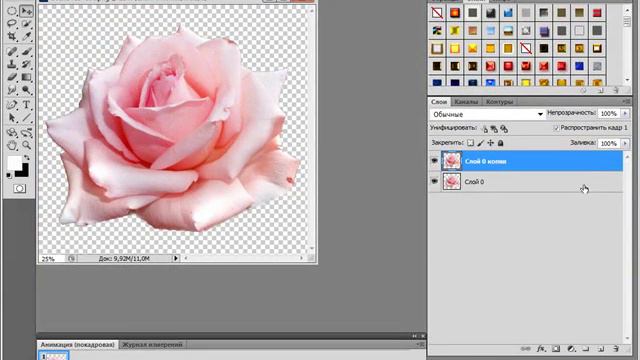Toggle lock transparent pixels
Image resolution: width=640 pixels, height=360 pixels.
(471, 143)
